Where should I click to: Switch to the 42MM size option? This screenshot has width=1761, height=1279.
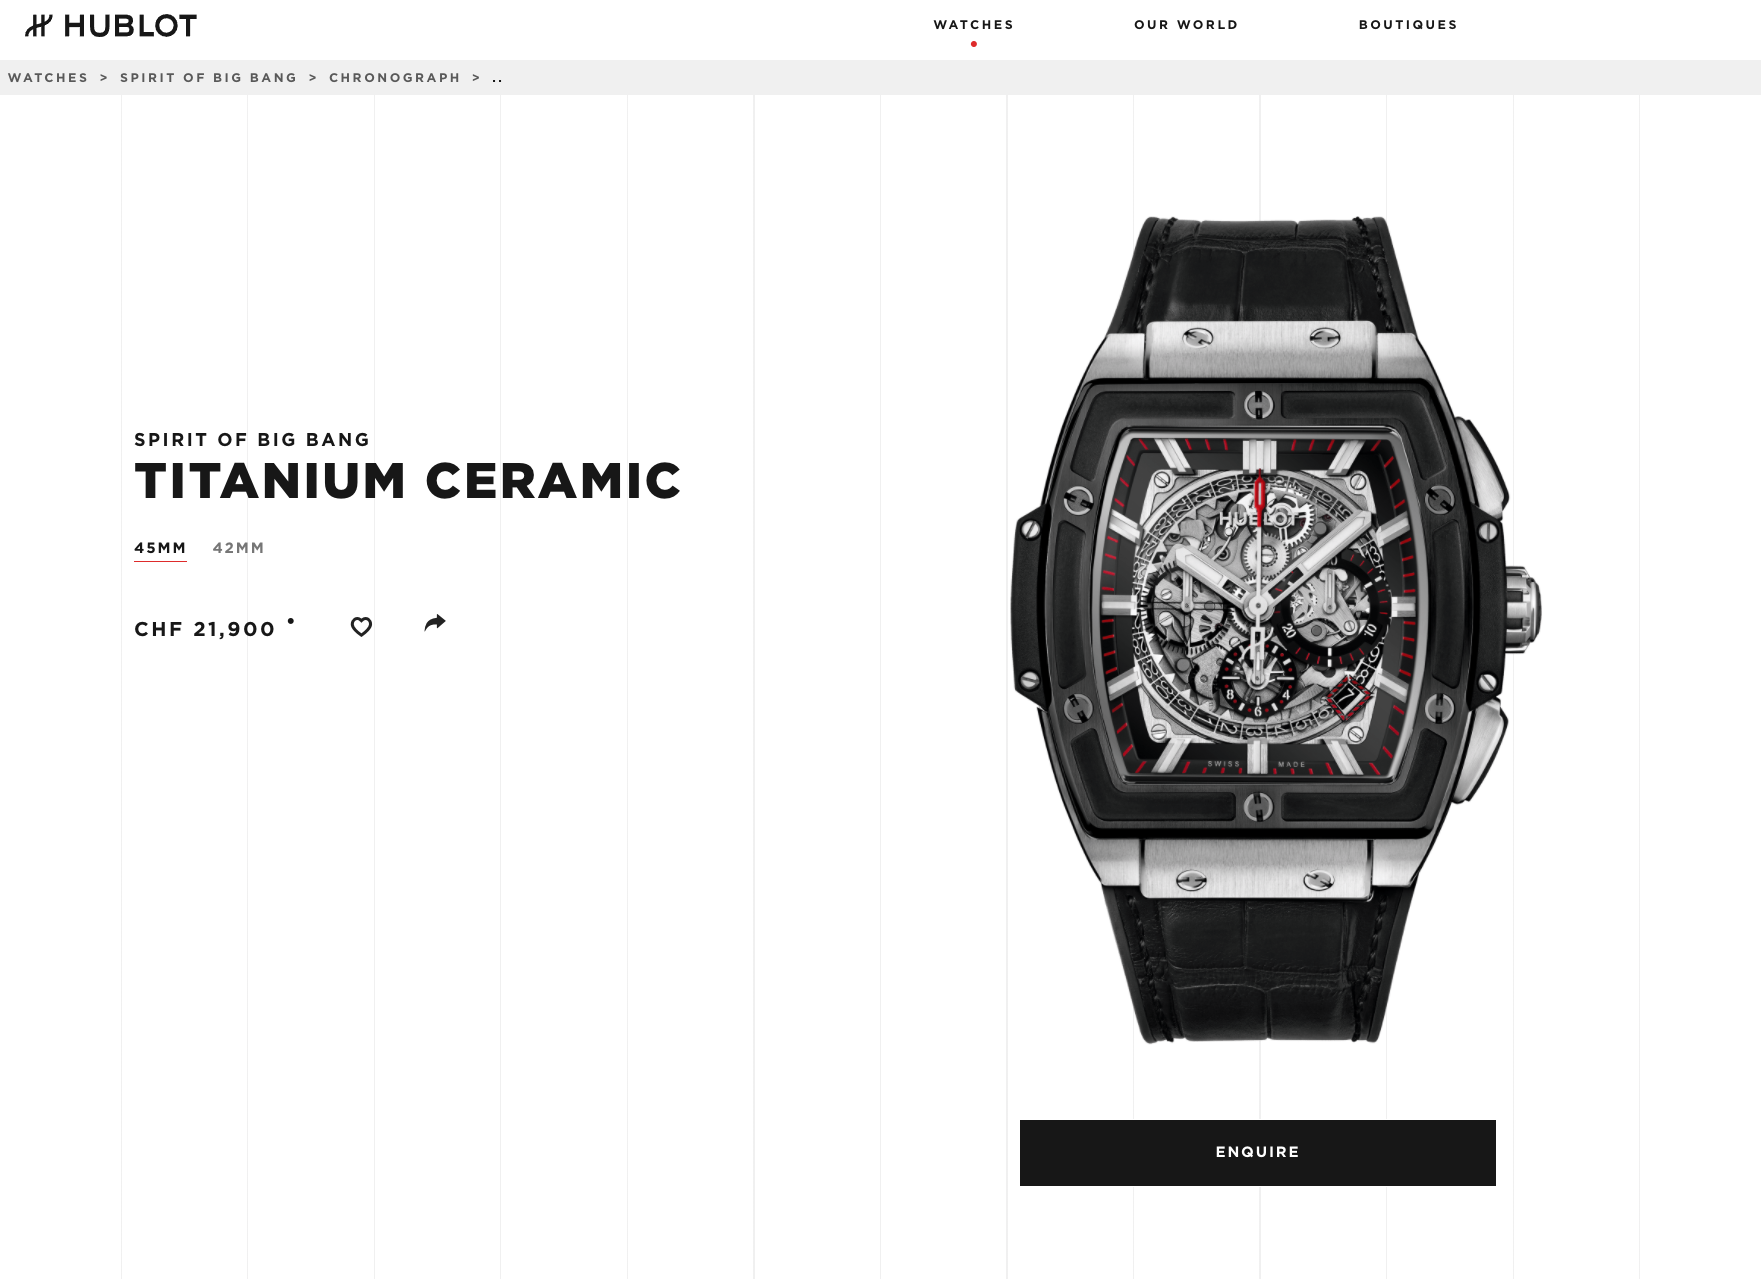[239, 548]
